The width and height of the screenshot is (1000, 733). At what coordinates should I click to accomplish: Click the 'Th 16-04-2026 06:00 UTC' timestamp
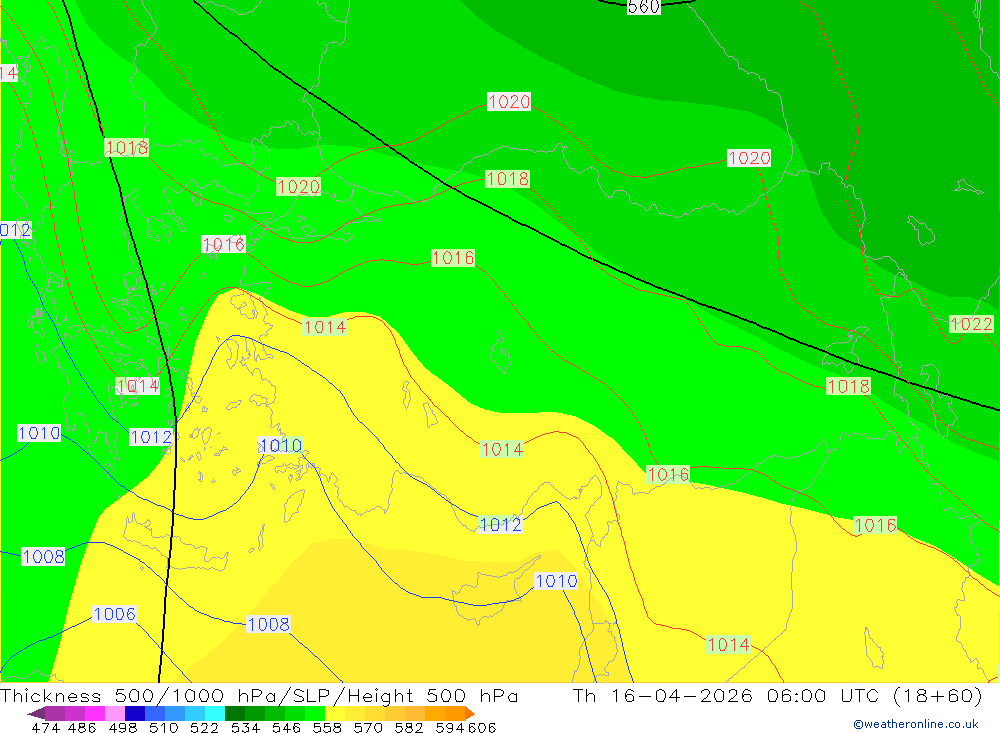(x=726, y=695)
